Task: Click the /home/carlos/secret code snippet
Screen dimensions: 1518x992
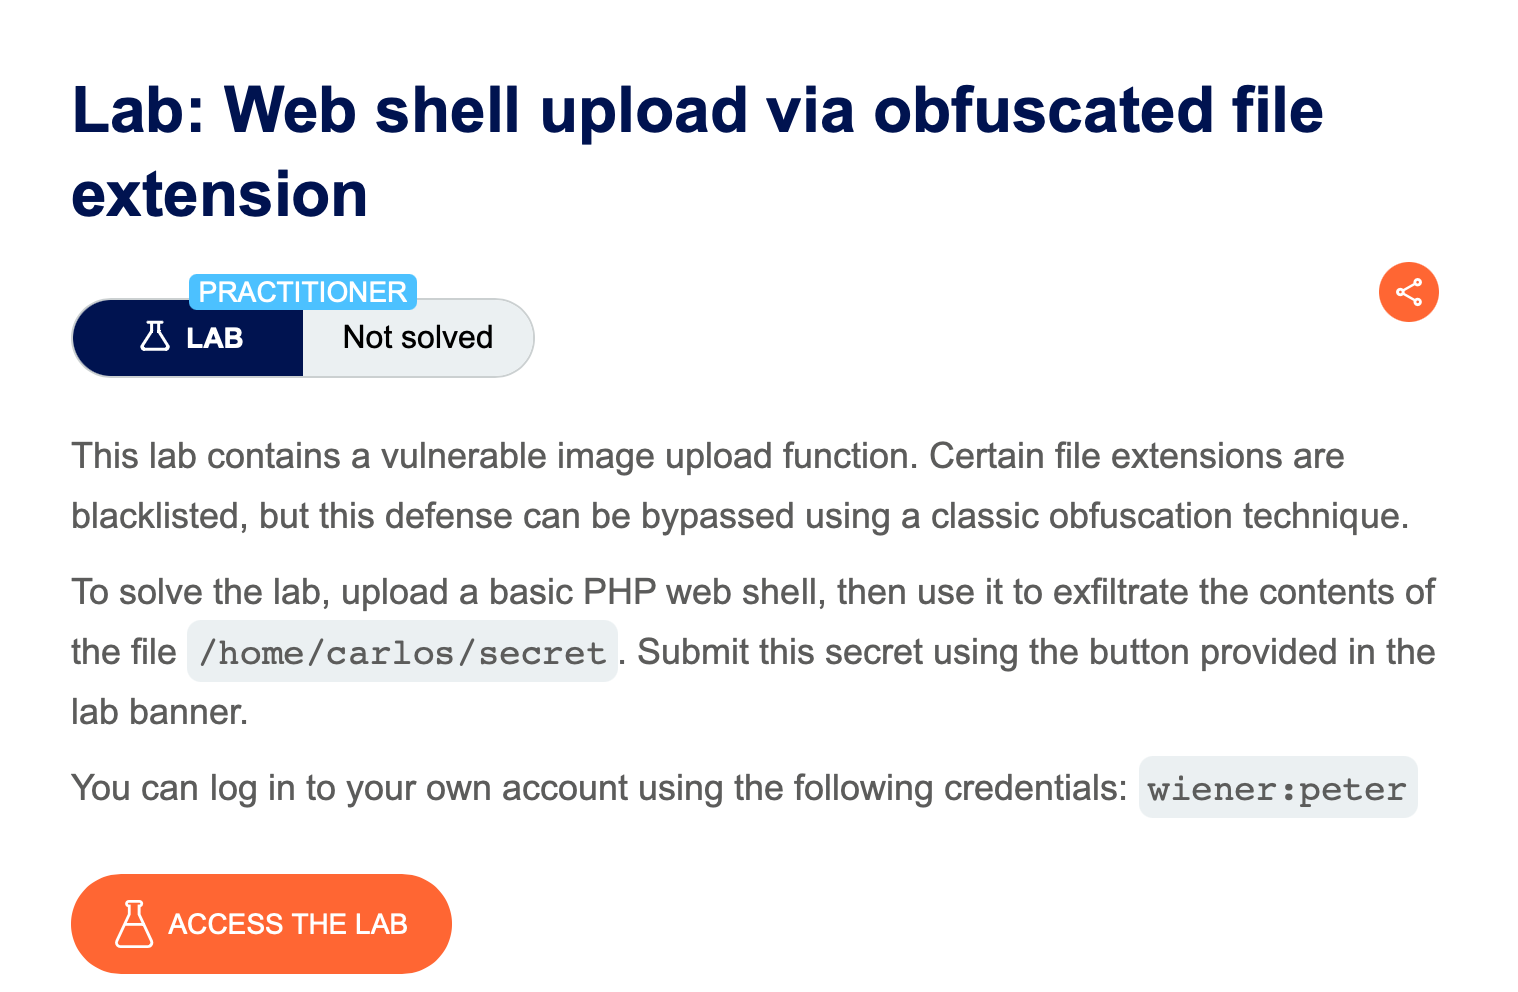Action: (x=402, y=652)
